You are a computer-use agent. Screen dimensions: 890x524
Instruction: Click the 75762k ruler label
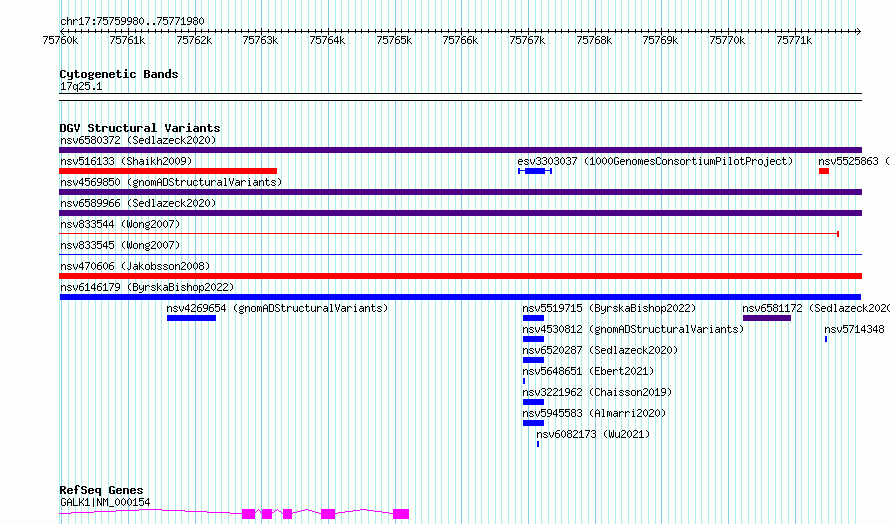pyautogui.click(x=194, y=40)
